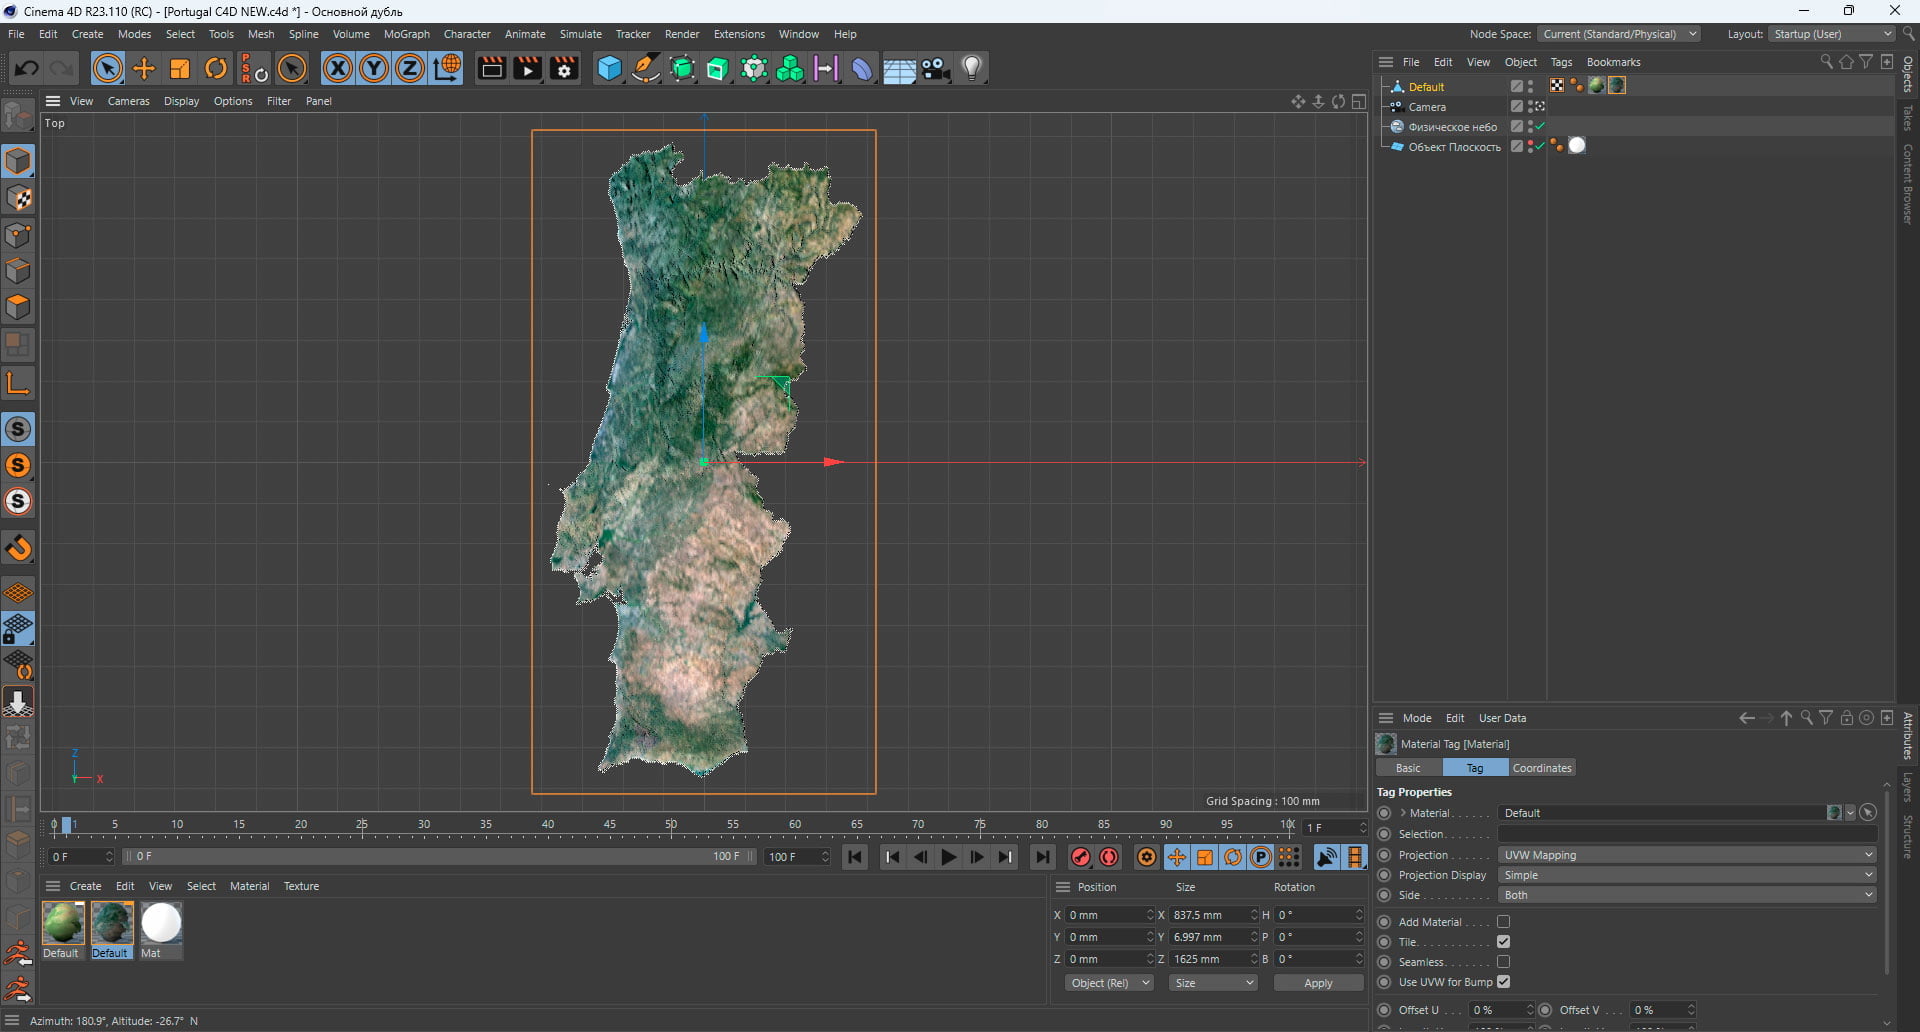Switch to the Coordinates tab
1920x1032 pixels.
click(x=1542, y=768)
